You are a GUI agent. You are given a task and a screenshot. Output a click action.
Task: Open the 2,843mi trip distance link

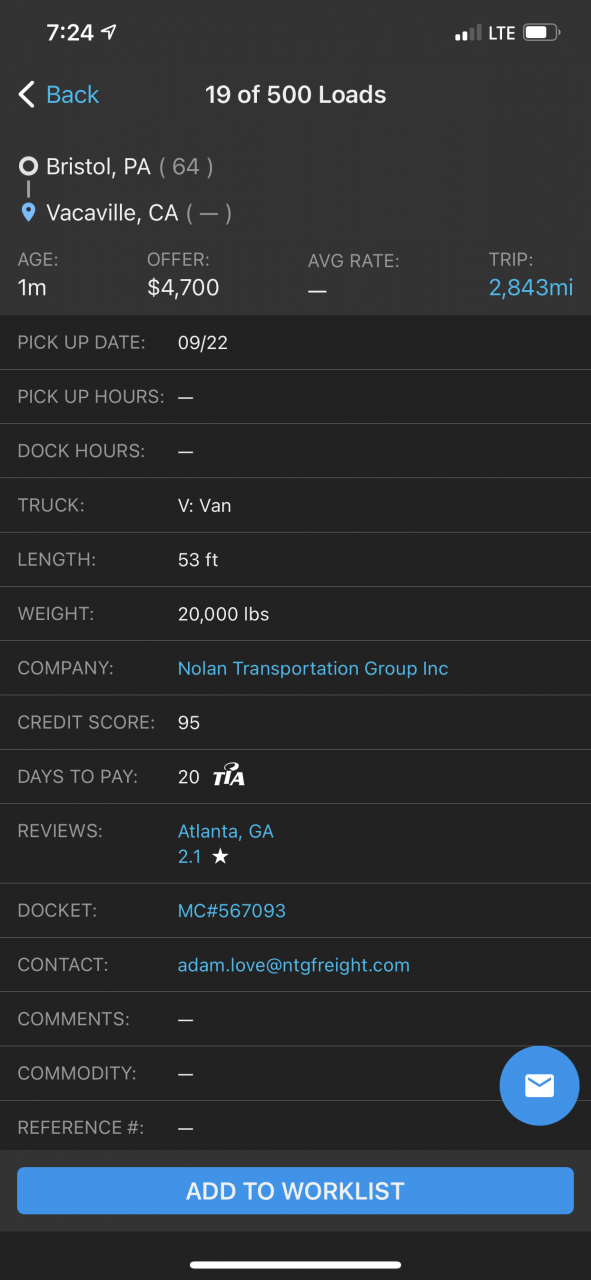(531, 288)
